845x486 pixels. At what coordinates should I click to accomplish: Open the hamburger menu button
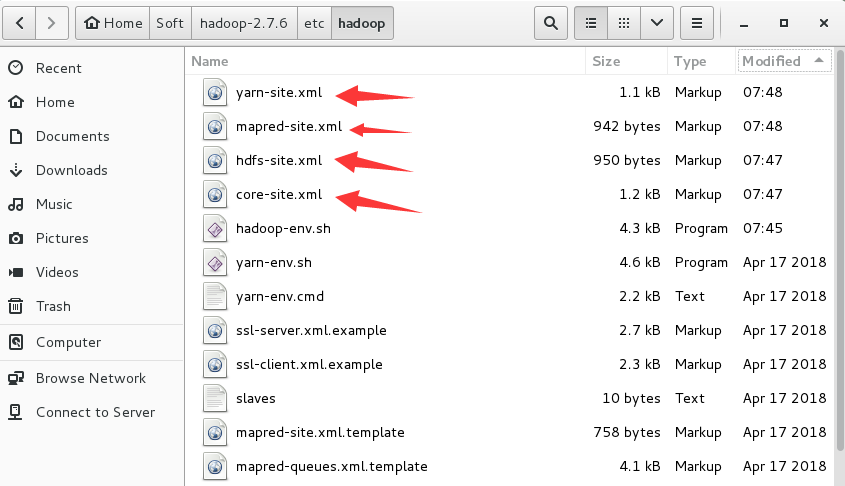click(x=697, y=23)
